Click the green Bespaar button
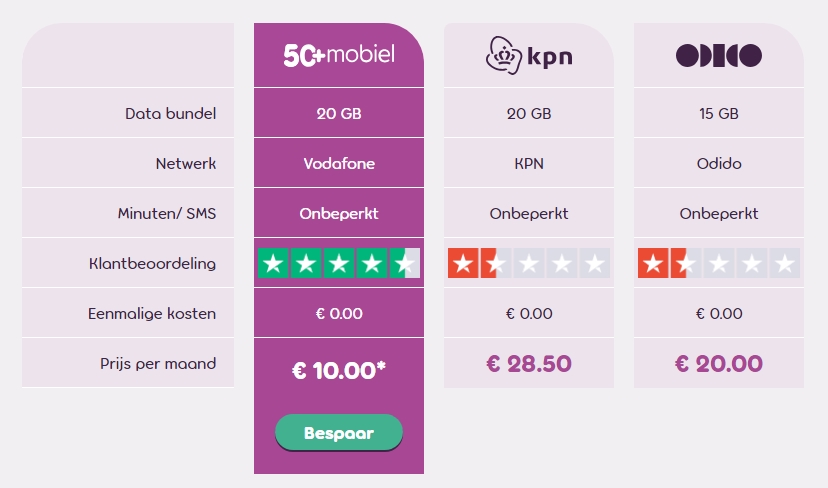This screenshot has height=488, width=828. click(338, 433)
